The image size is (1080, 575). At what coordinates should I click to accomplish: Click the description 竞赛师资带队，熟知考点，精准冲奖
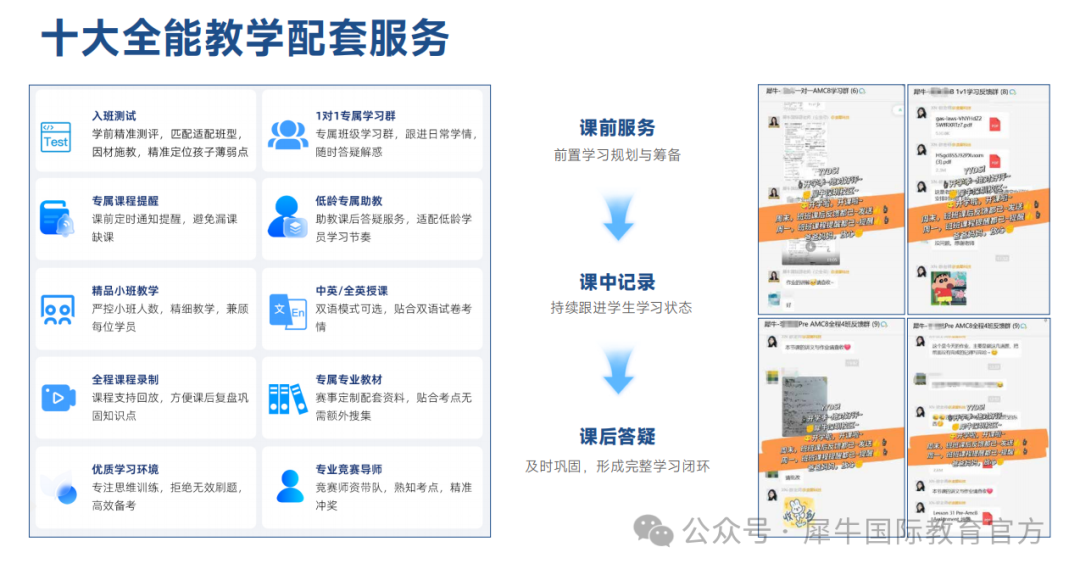[x=393, y=496]
